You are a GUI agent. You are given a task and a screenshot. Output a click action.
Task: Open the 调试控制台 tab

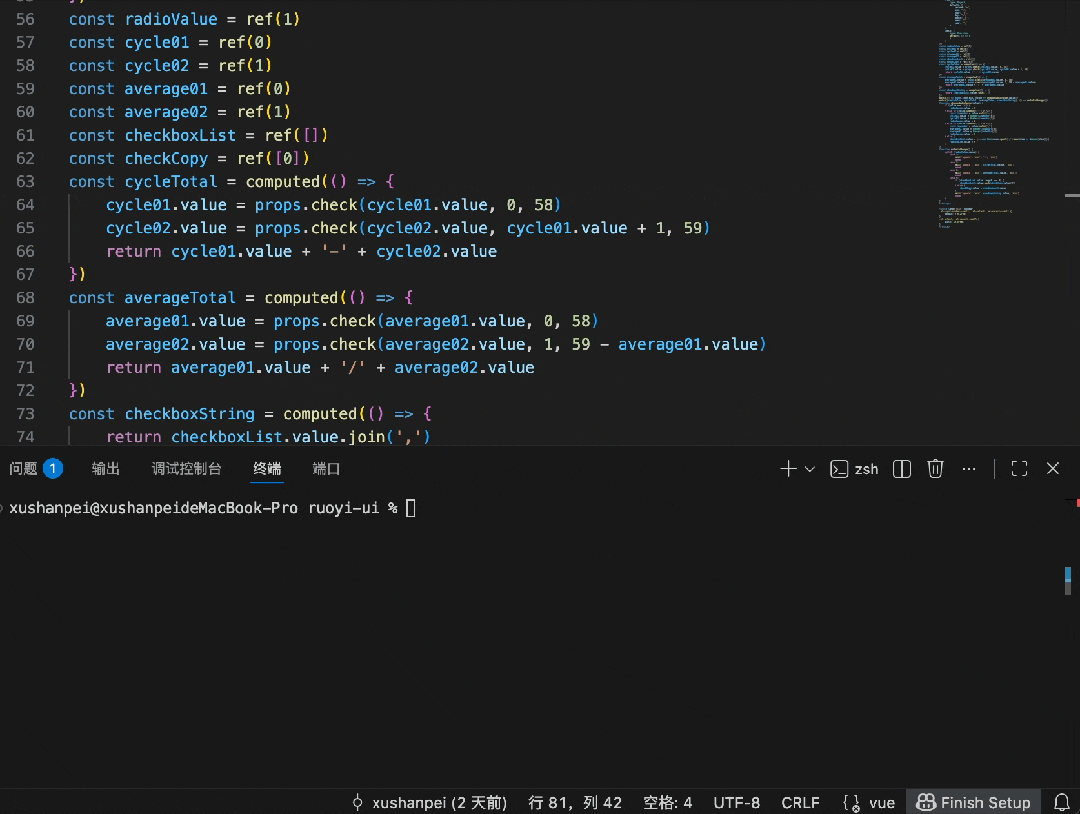point(186,468)
